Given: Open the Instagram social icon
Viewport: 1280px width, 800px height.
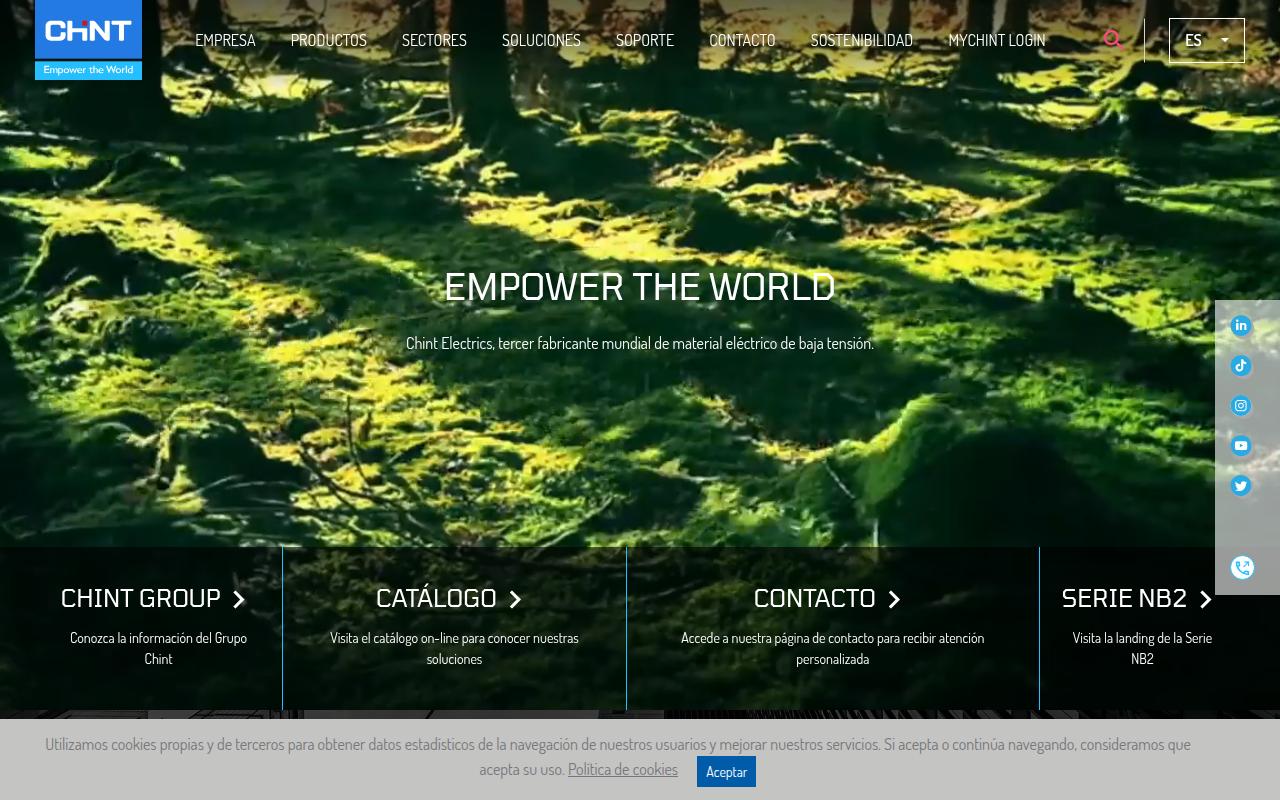Looking at the screenshot, I should (x=1241, y=406).
